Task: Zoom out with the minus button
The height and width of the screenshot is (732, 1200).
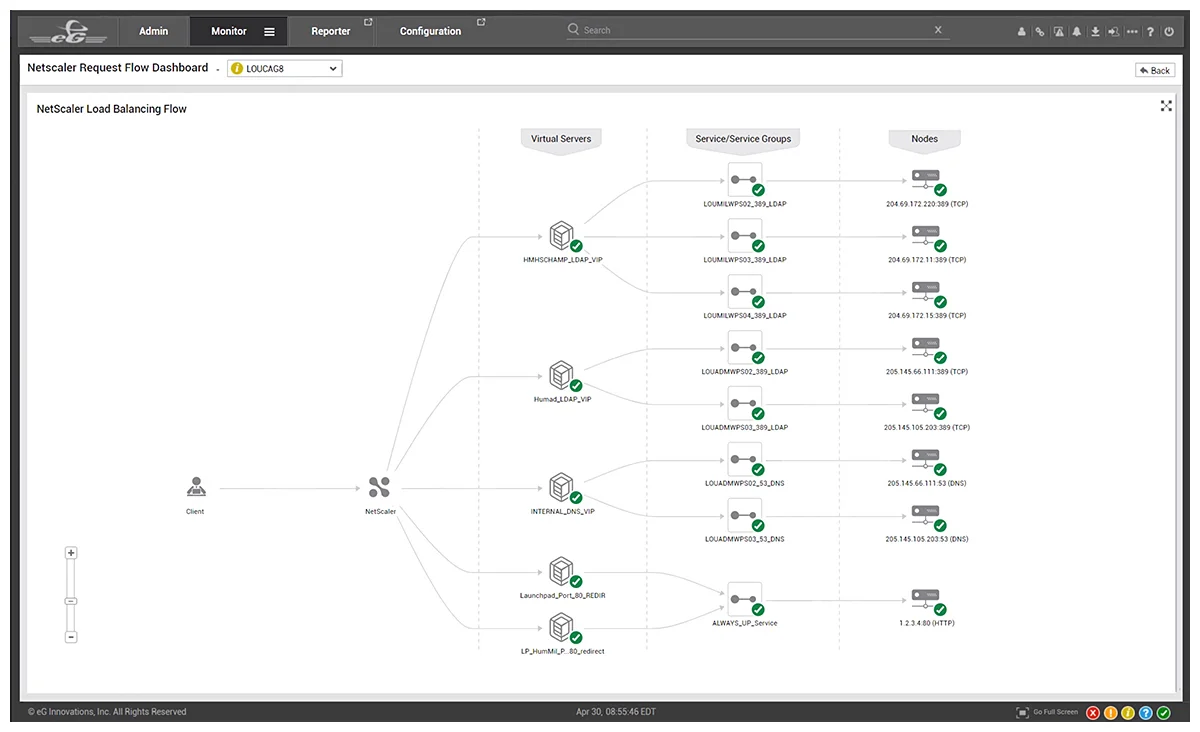Action: pos(71,637)
